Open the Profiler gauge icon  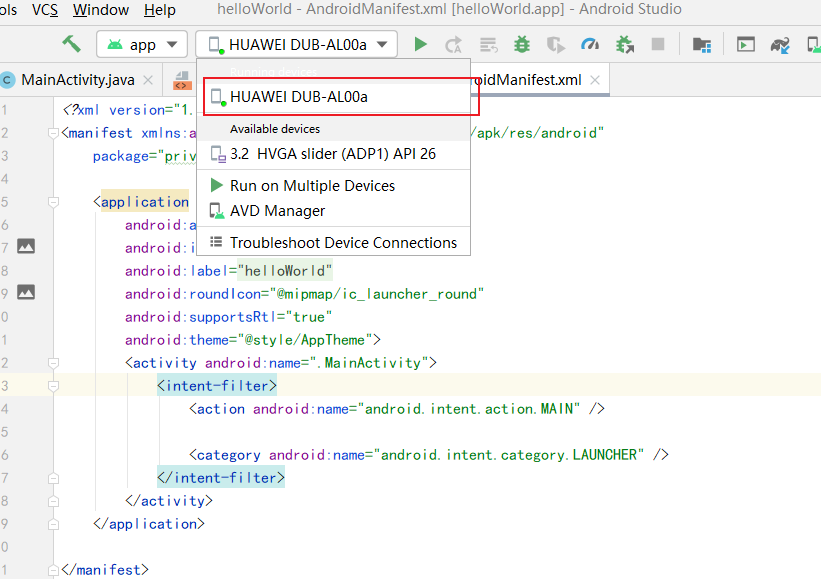coord(590,44)
